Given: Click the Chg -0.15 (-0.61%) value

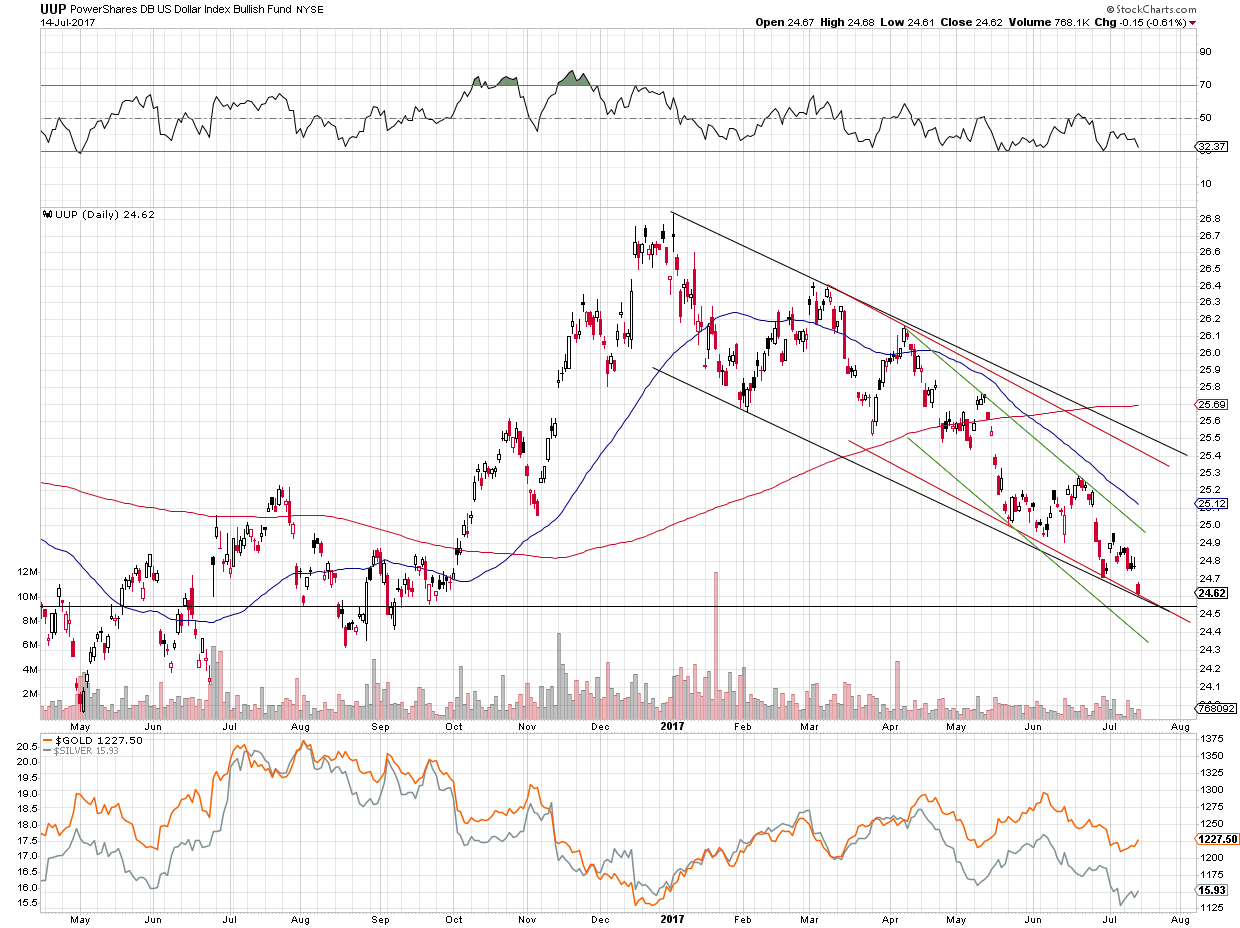Looking at the screenshot, I should pyautogui.click(x=1142, y=22).
